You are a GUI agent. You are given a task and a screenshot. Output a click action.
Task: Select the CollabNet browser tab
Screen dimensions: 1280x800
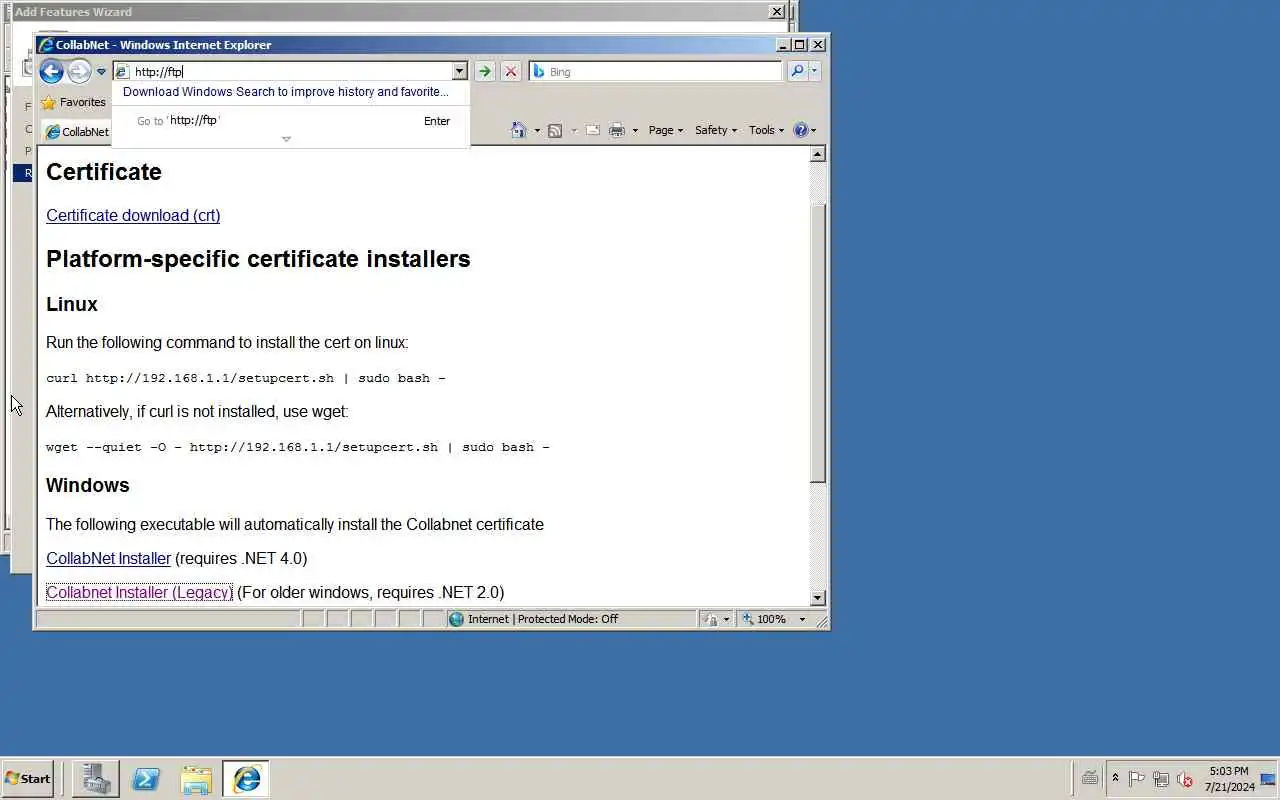[x=76, y=132]
